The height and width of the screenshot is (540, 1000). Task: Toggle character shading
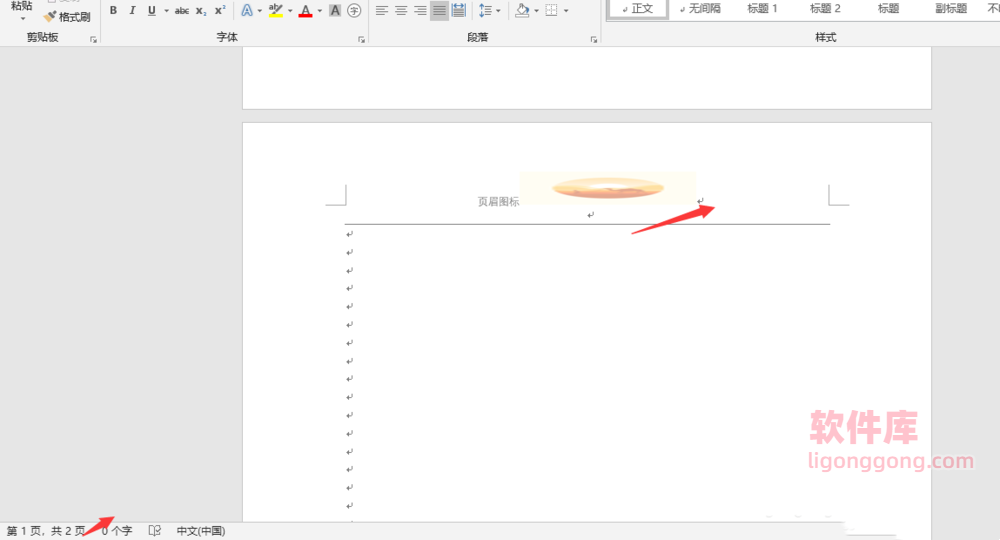pyautogui.click(x=335, y=10)
